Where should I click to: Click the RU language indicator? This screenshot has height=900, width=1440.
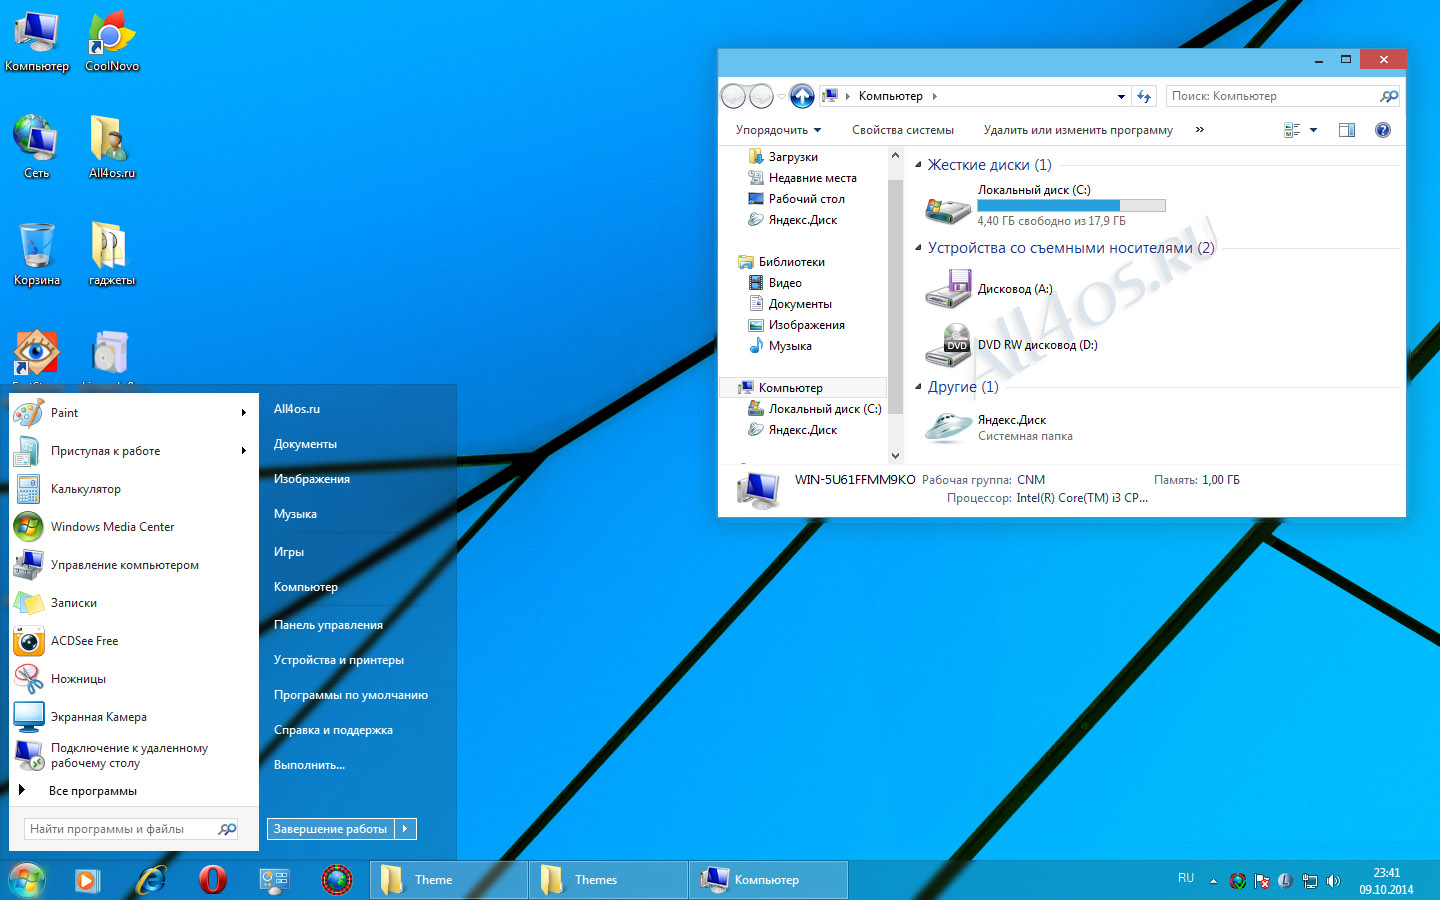click(1186, 878)
